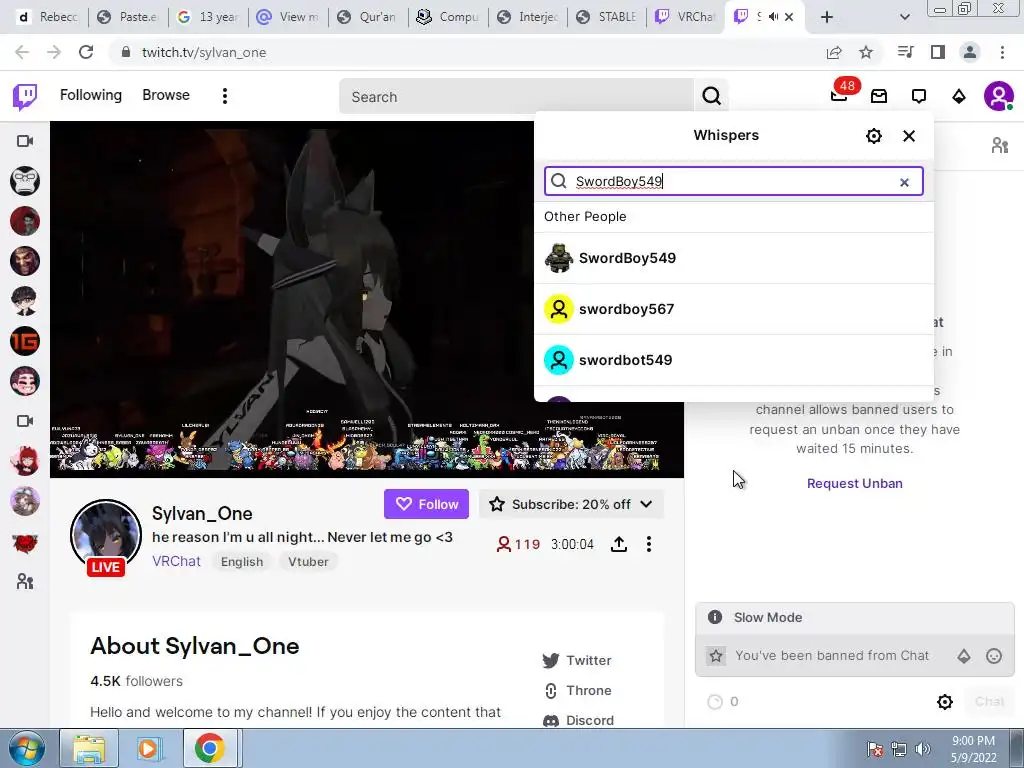The width and height of the screenshot is (1024, 768).
Task: Open the mail envelope icon in top bar
Action: coord(879,97)
